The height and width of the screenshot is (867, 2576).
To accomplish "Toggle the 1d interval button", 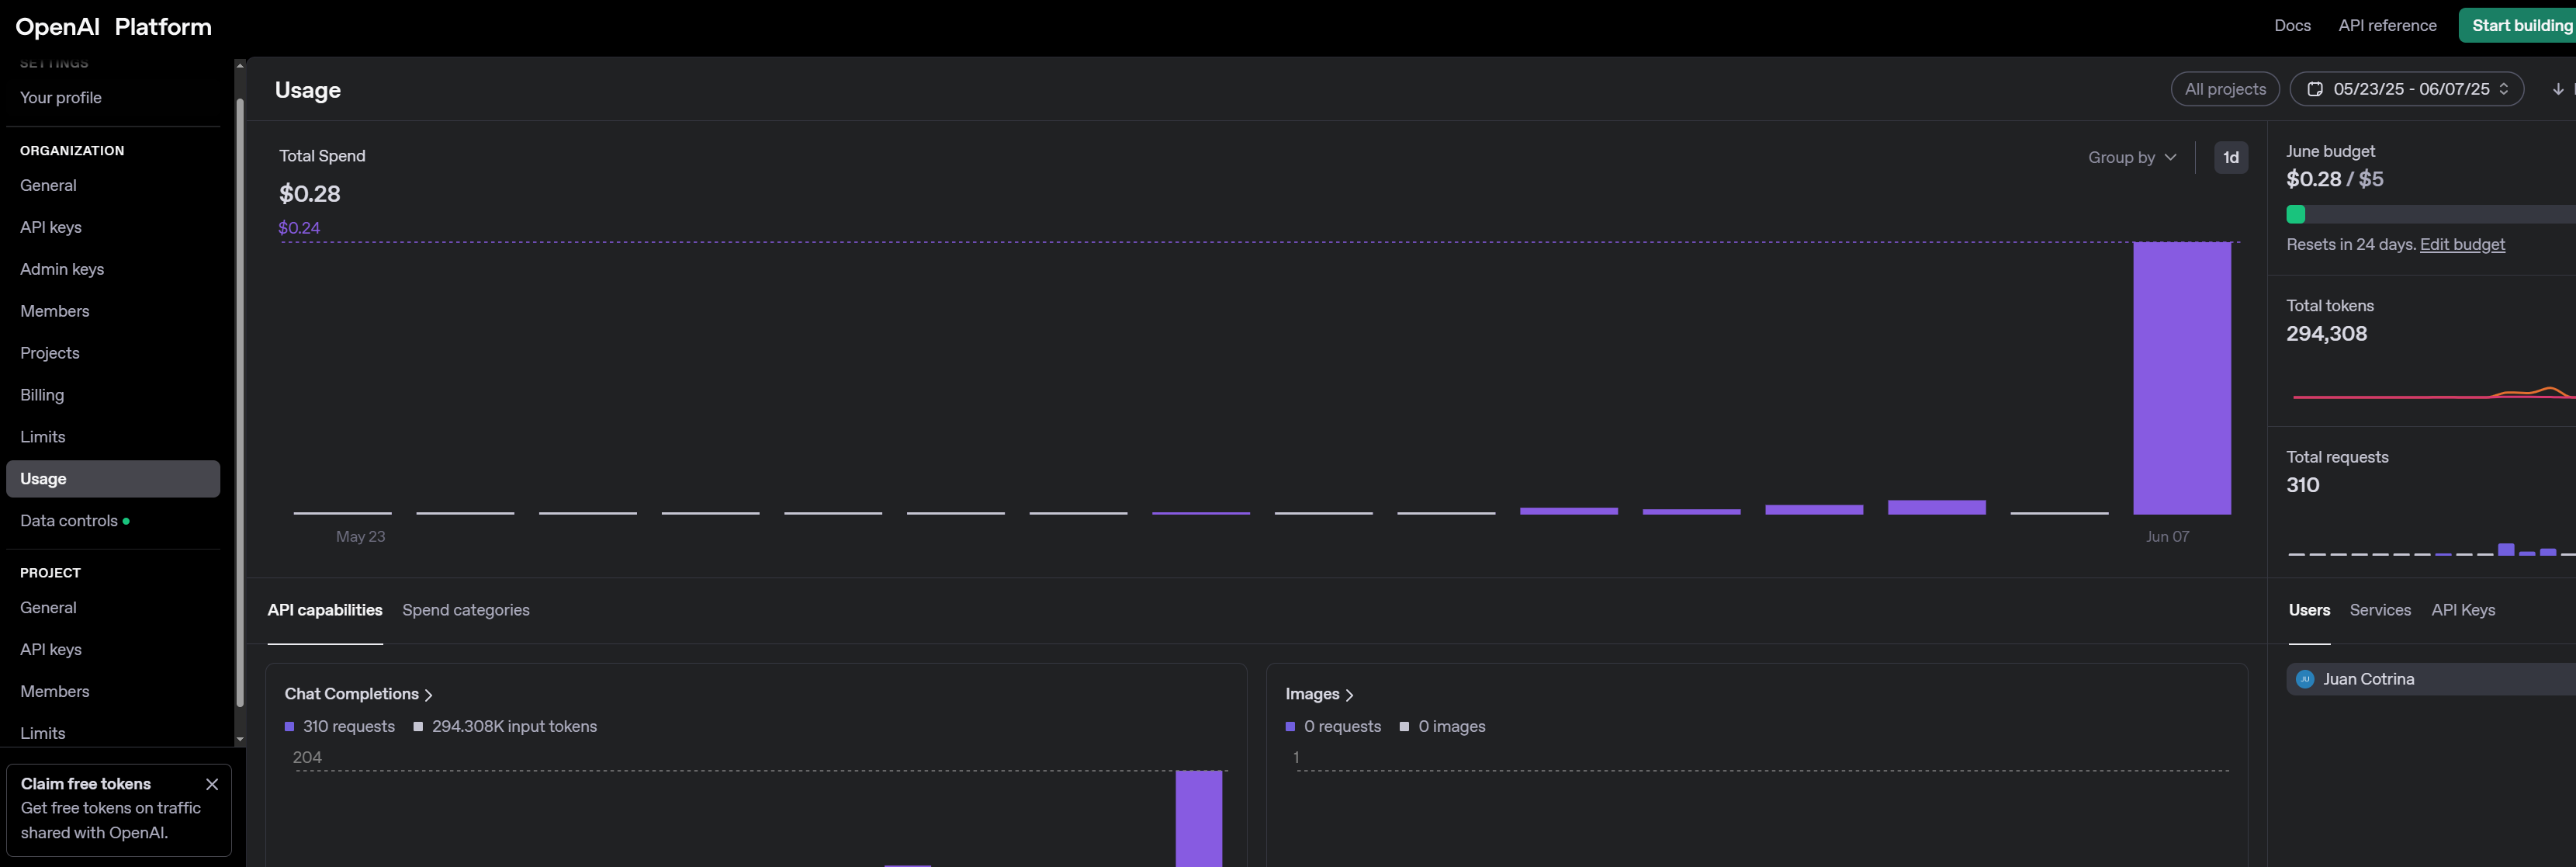I will pyautogui.click(x=2230, y=158).
